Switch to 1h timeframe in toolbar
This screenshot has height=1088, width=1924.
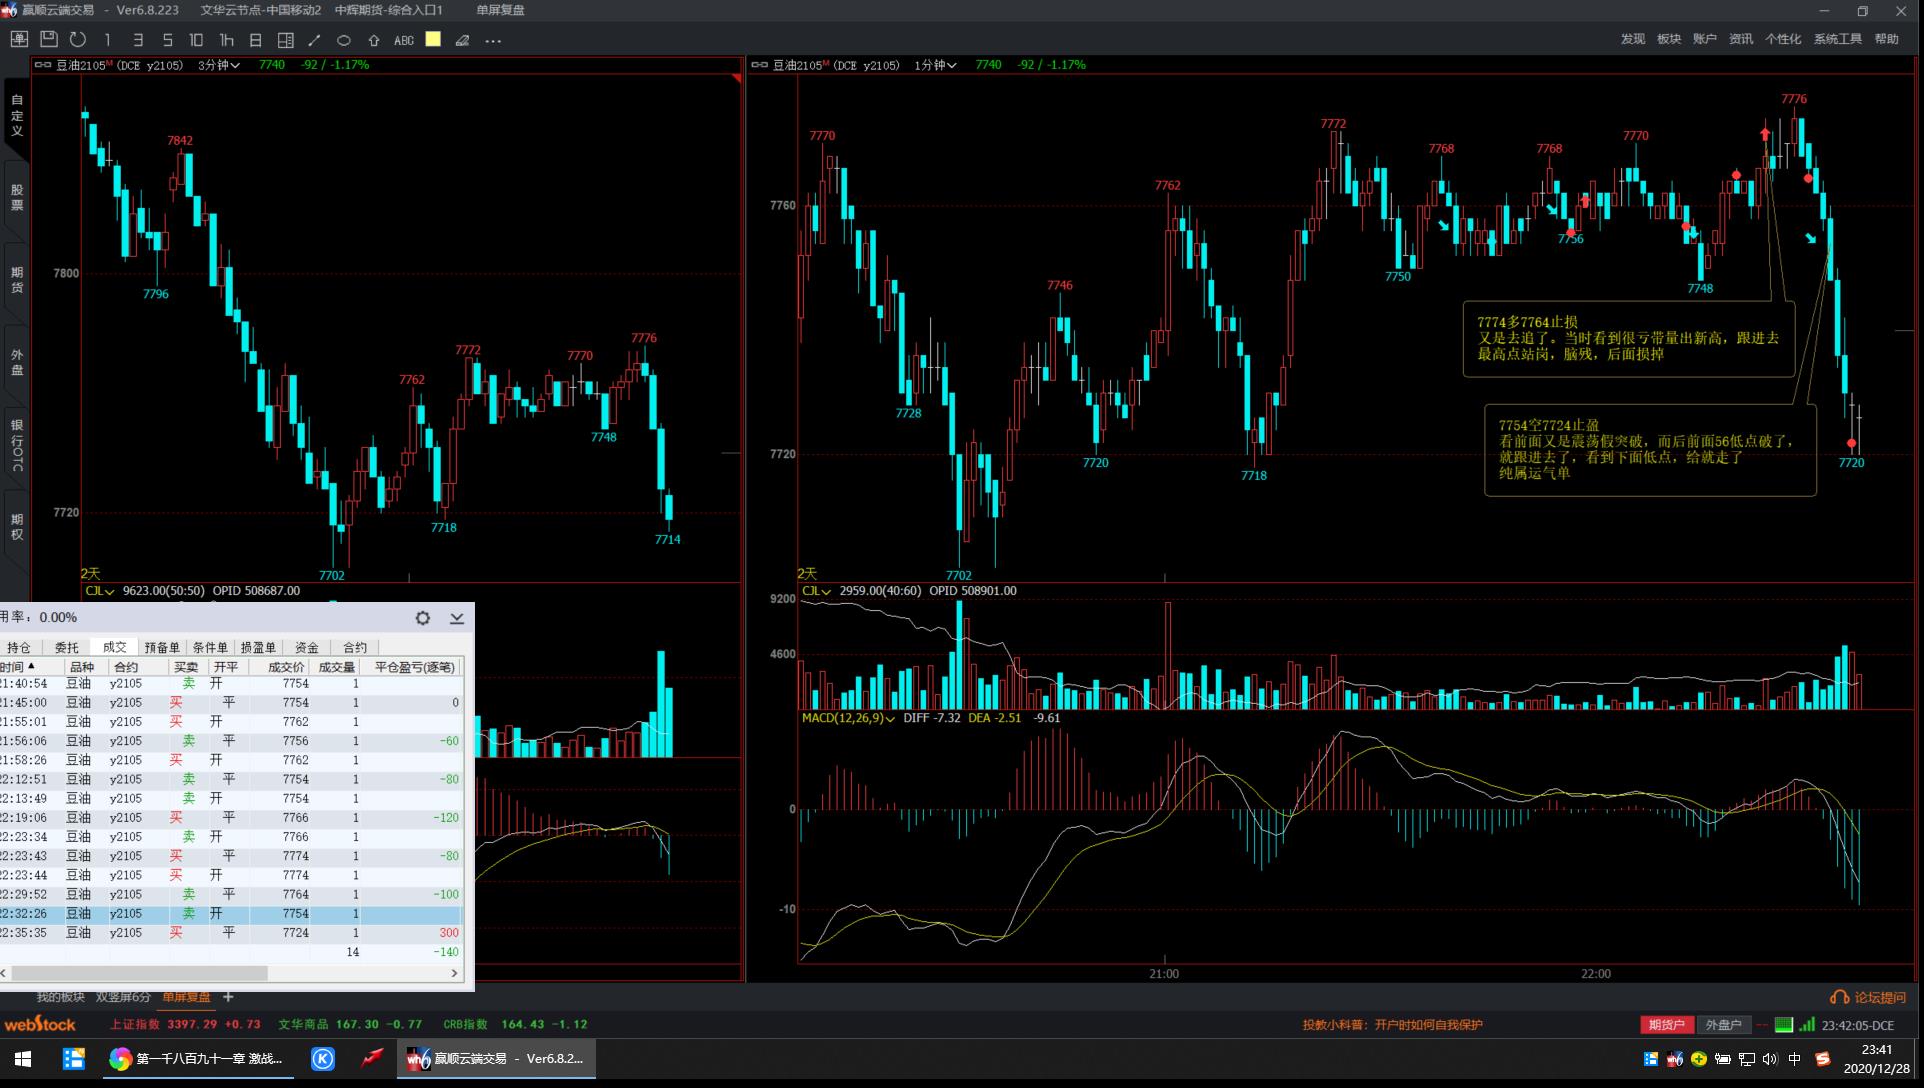coord(226,40)
